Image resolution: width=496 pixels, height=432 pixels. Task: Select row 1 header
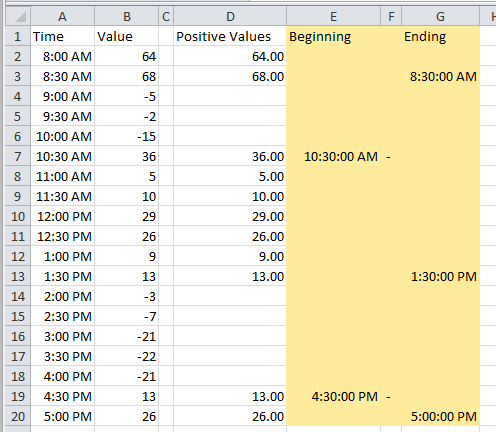(18, 36)
